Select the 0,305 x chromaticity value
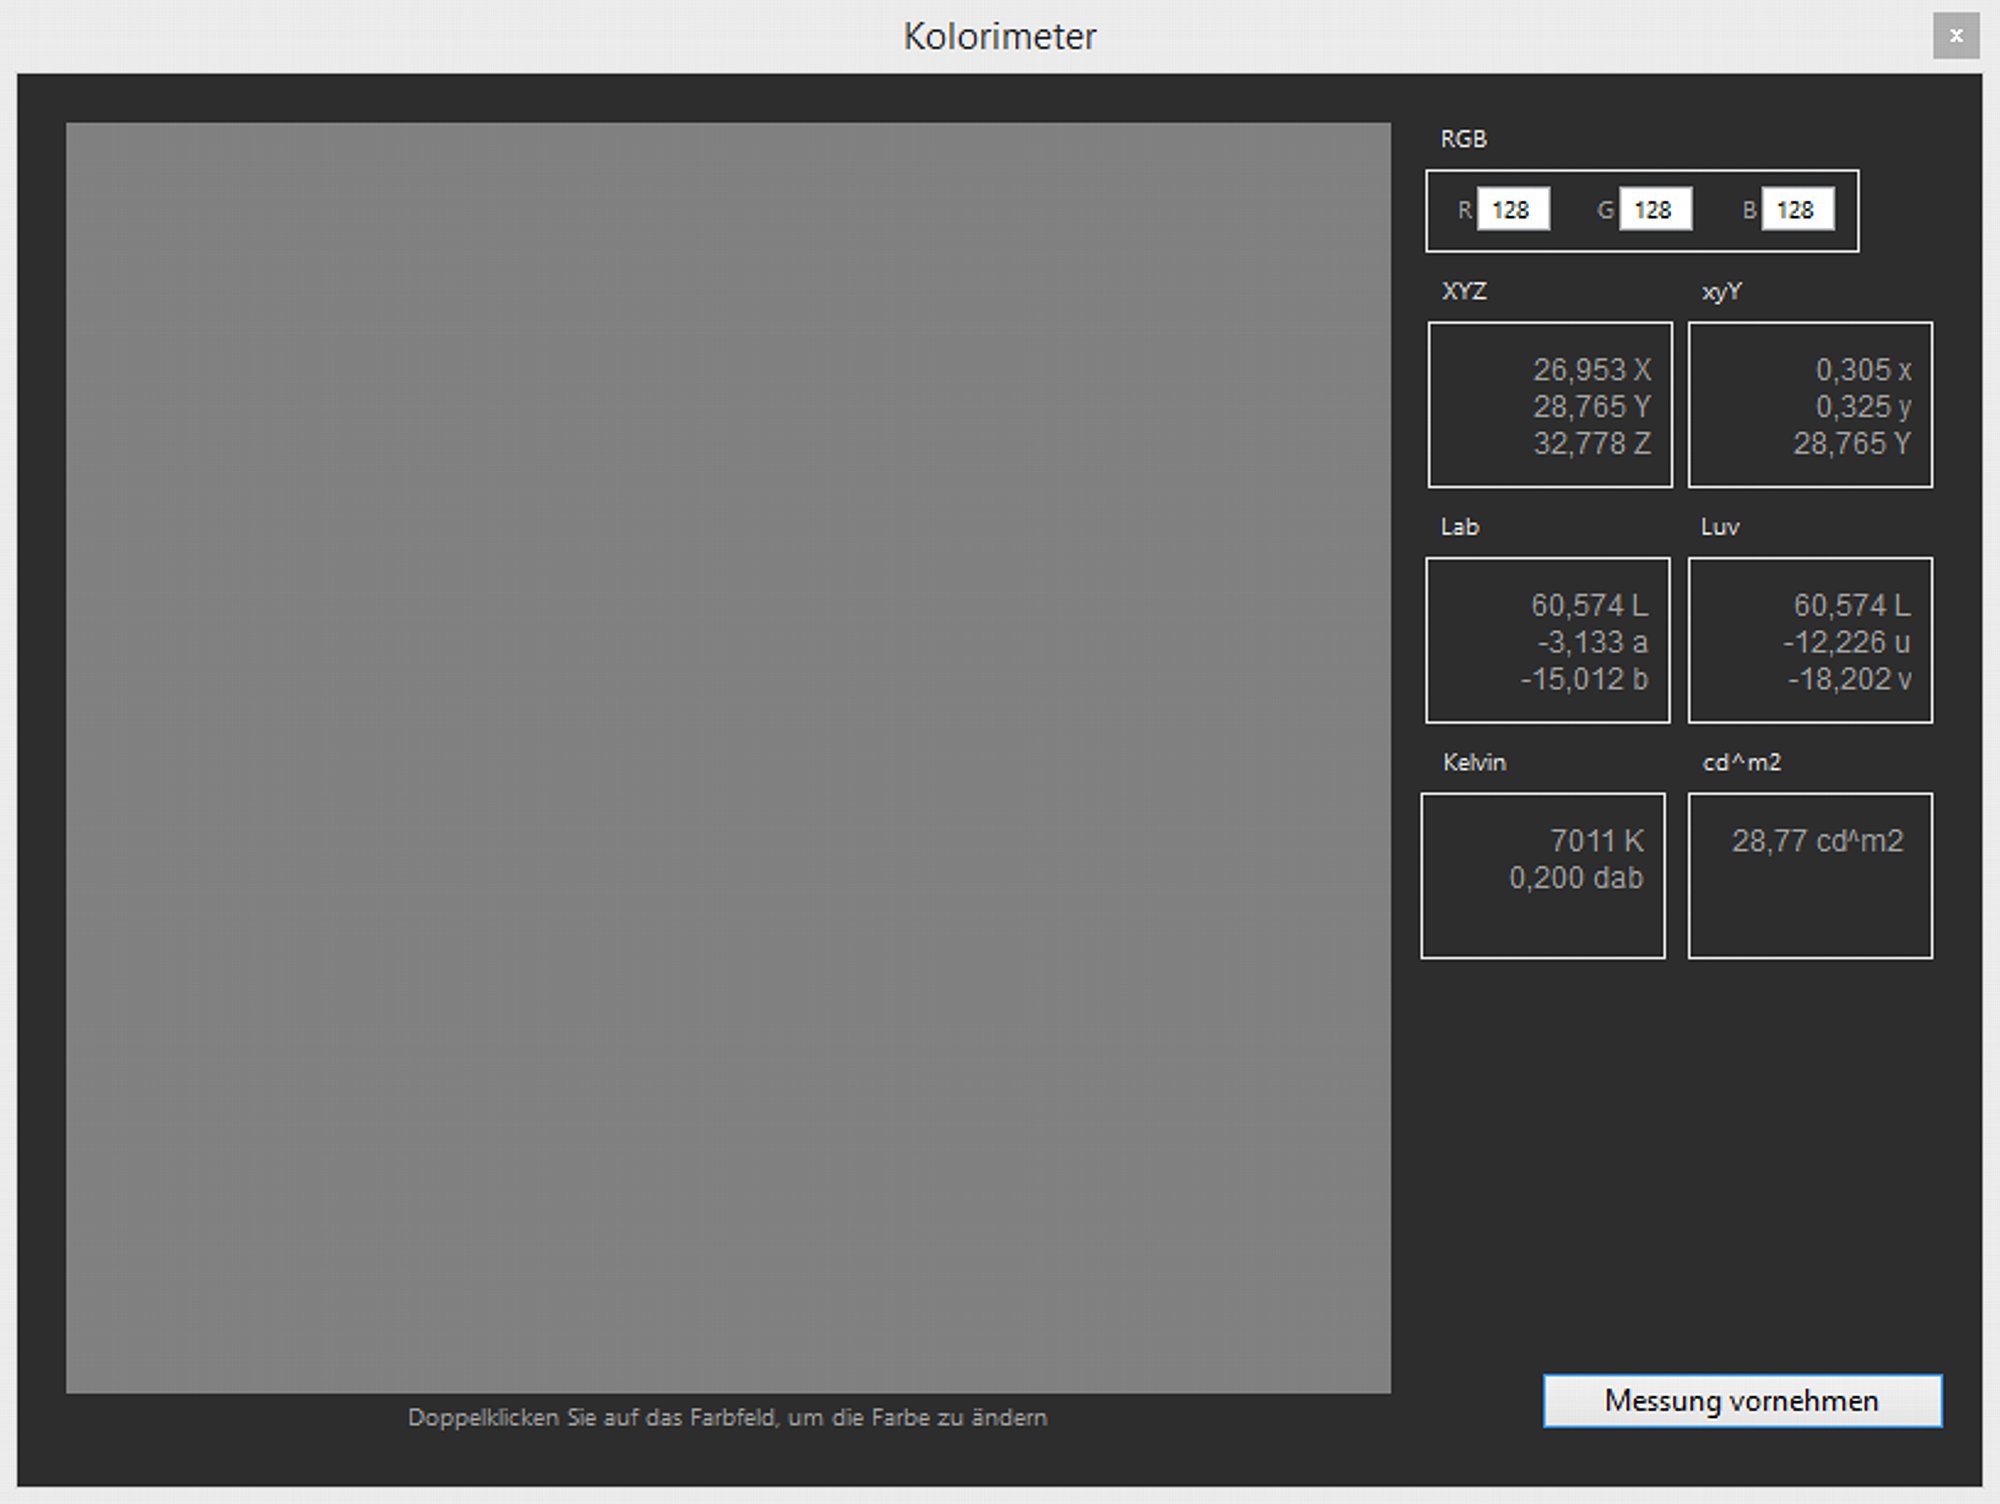Screen dimensions: 2000x1504 (x=1864, y=370)
